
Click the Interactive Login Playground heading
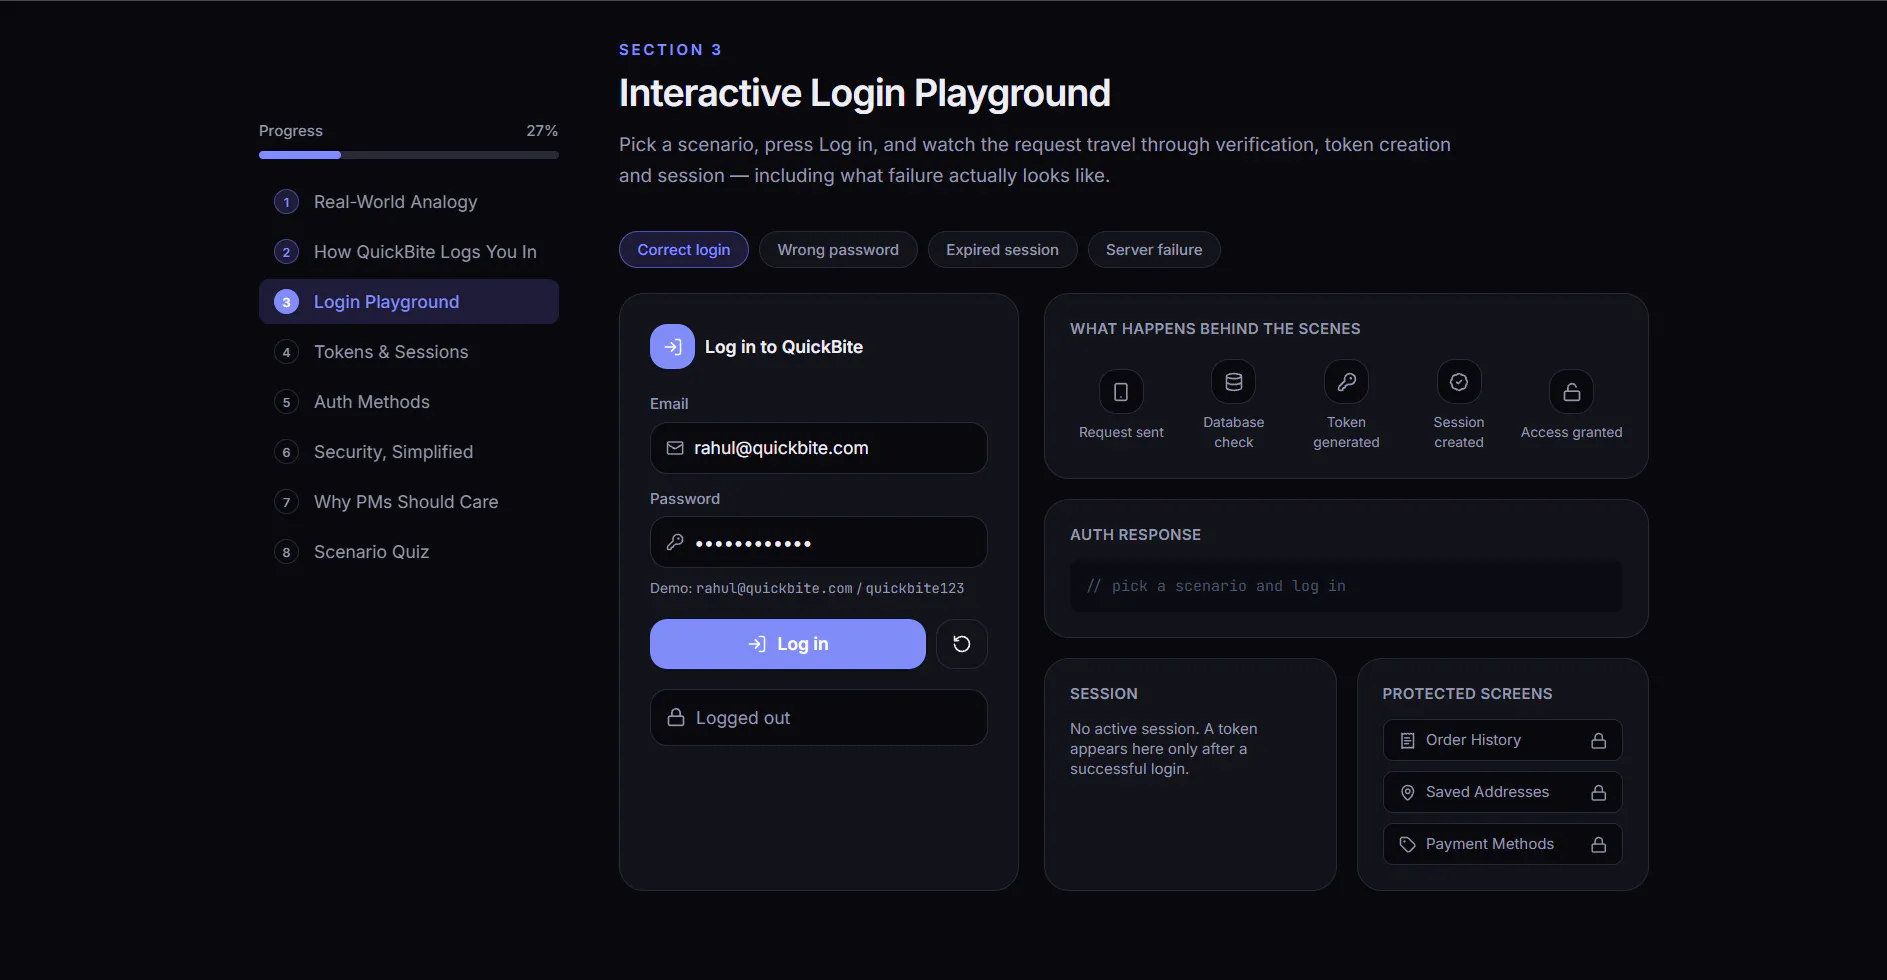(x=865, y=93)
